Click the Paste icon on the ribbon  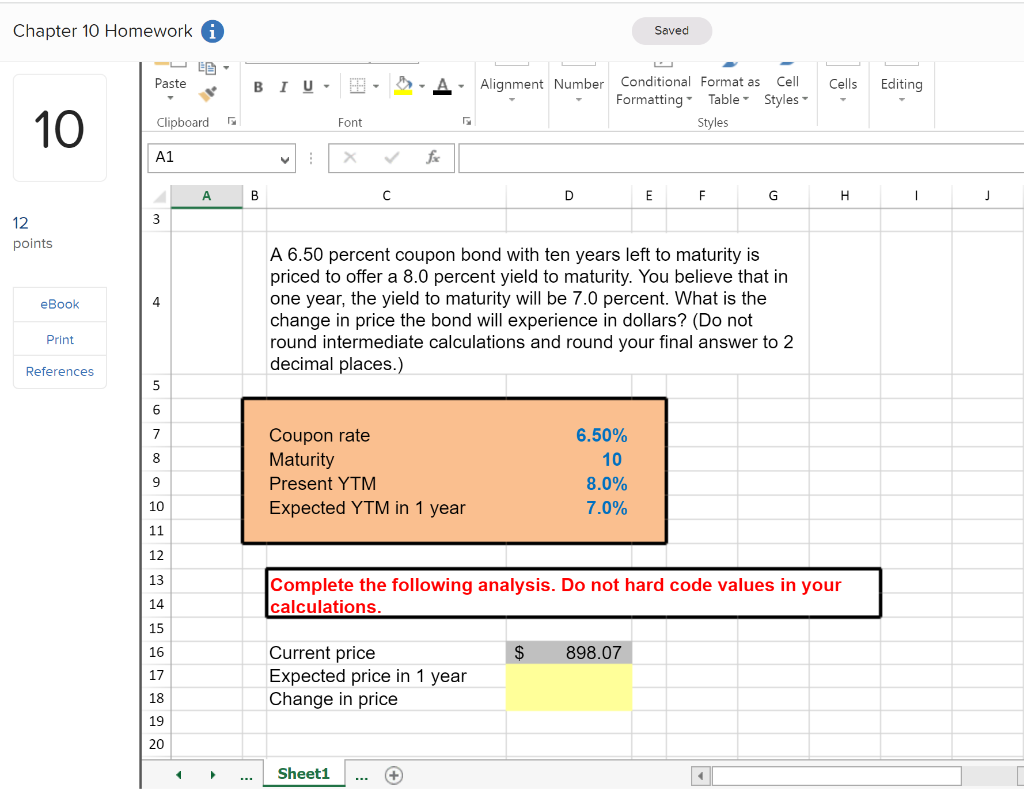tap(169, 84)
